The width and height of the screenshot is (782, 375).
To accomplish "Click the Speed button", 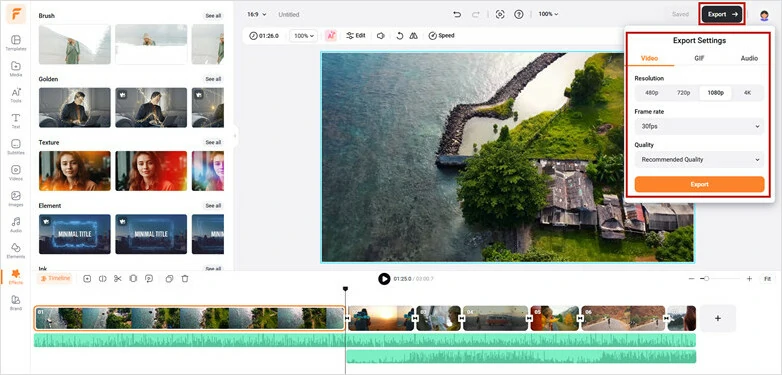I will [x=441, y=36].
